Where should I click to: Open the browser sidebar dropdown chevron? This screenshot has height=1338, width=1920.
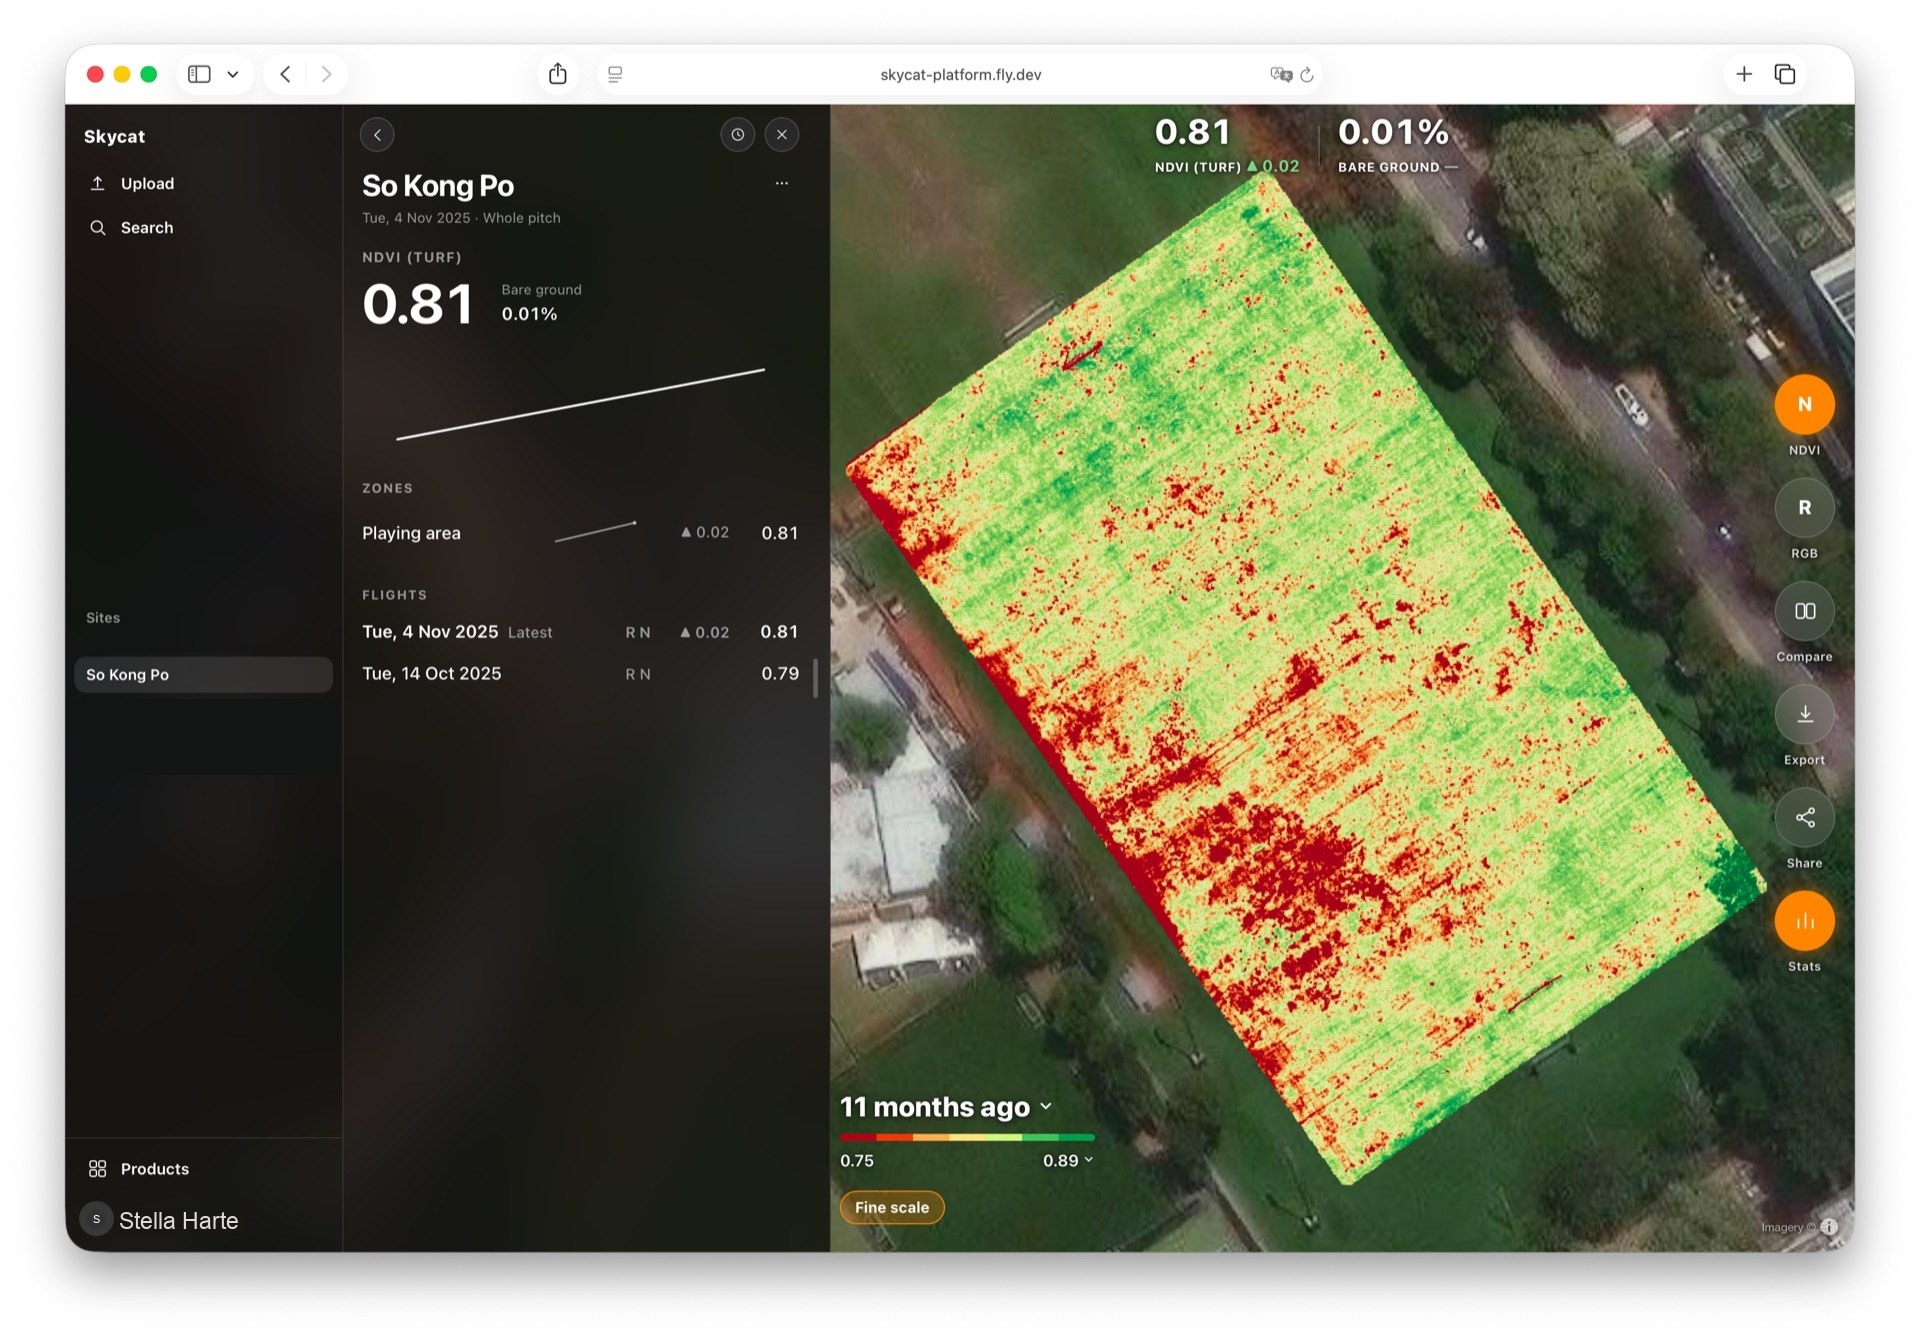(x=233, y=74)
